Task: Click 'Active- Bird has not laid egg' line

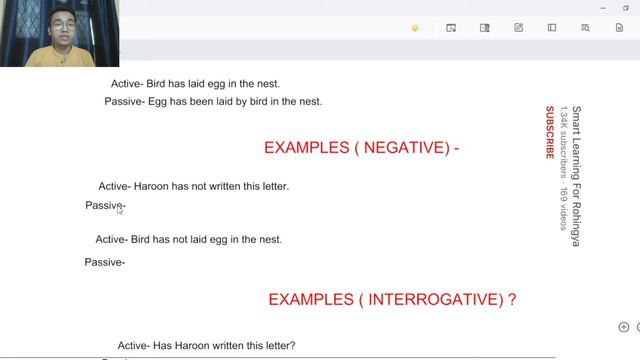Action: (x=189, y=239)
